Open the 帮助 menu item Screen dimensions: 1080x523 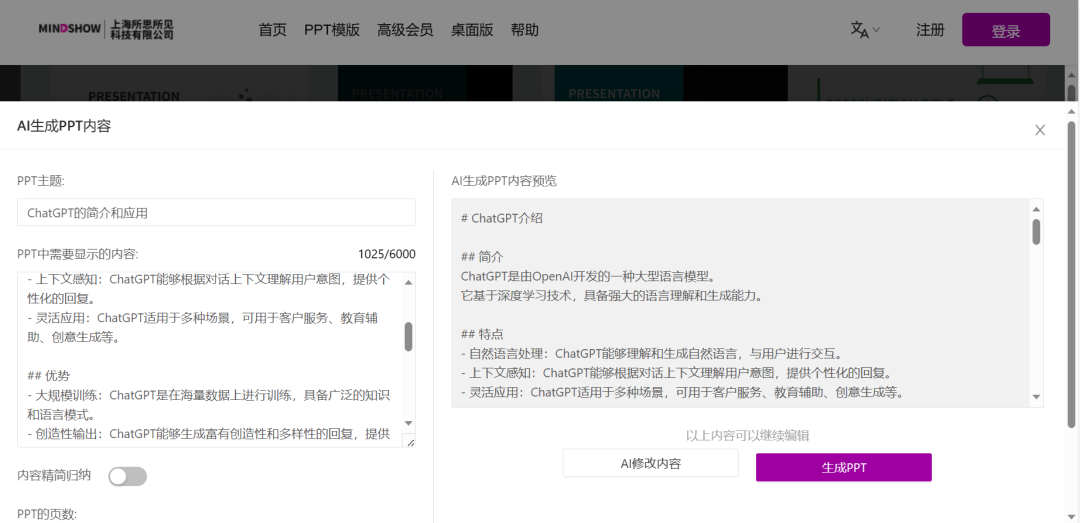(x=525, y=30)
